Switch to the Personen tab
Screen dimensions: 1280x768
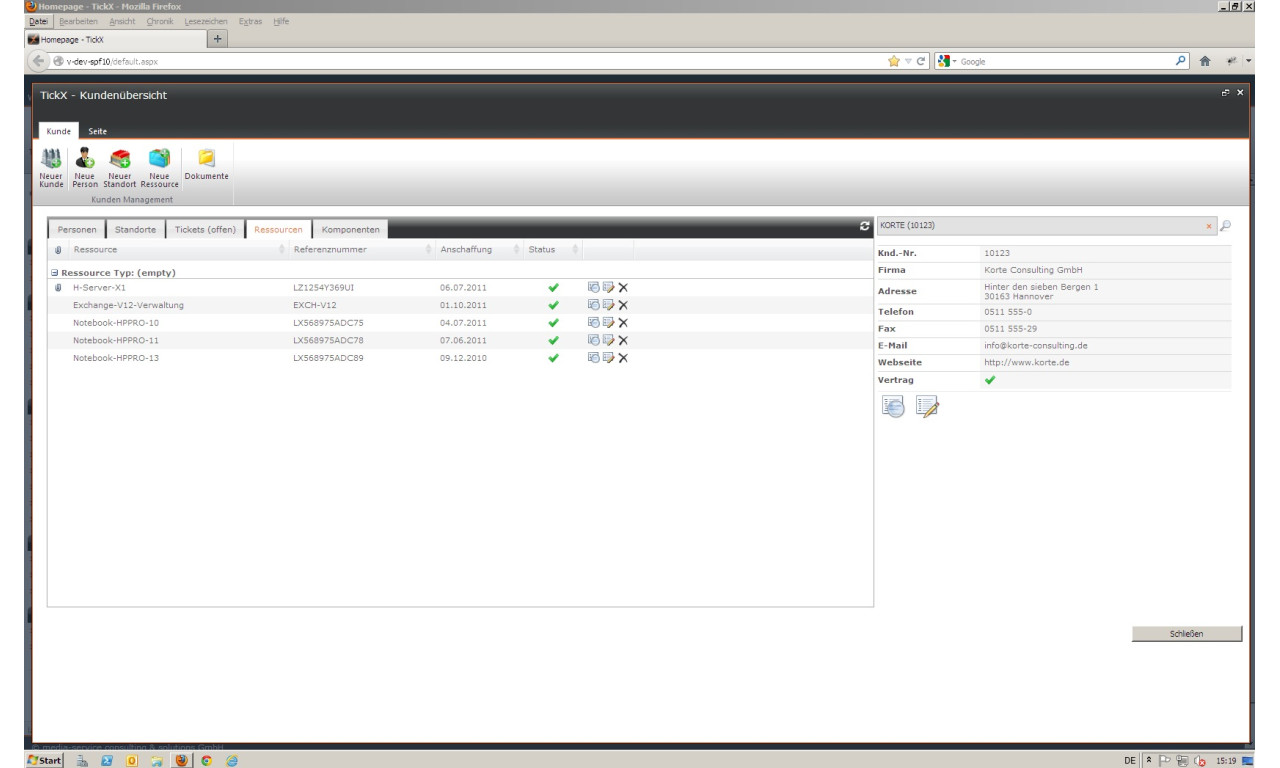[77, 230]
